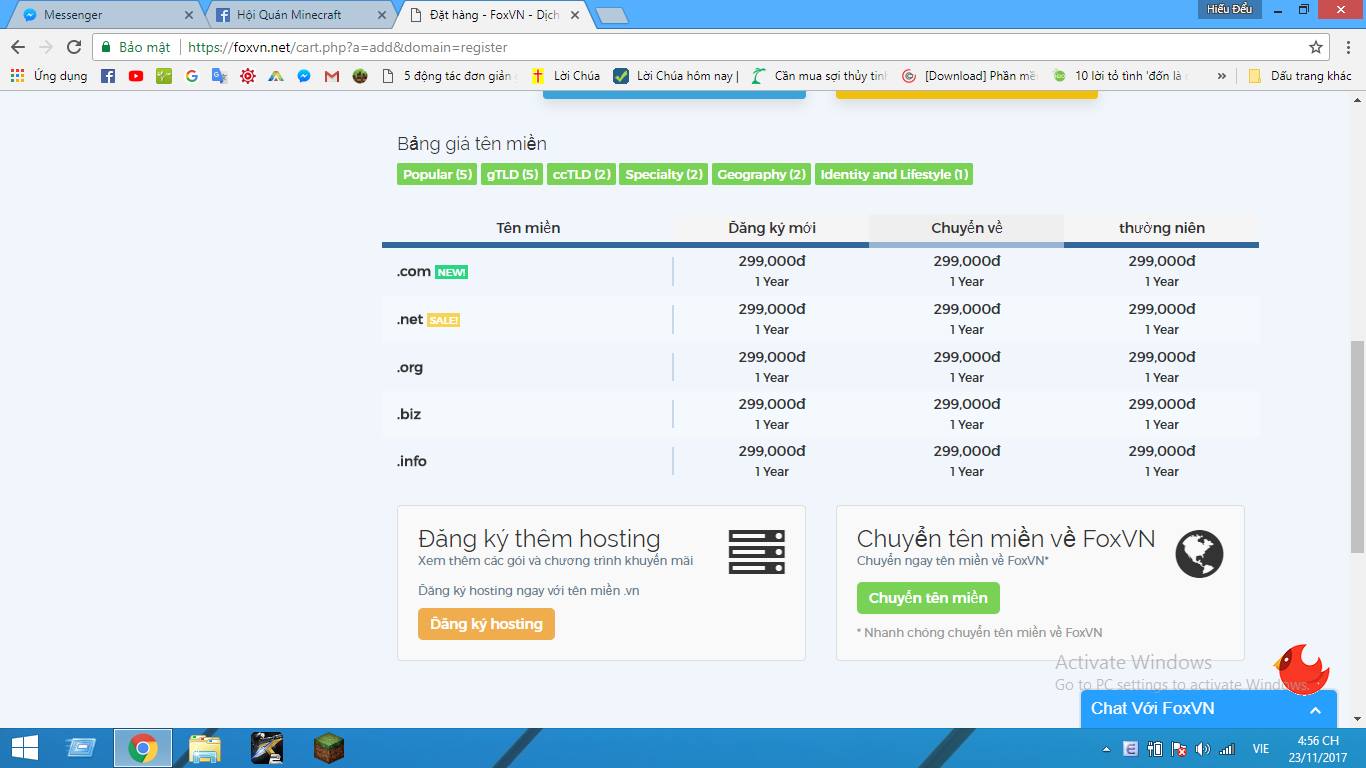The width and height of the screenshot is (1366, 768).
Task: Filter domains by Geography (2)
Action: click(761, 175)
